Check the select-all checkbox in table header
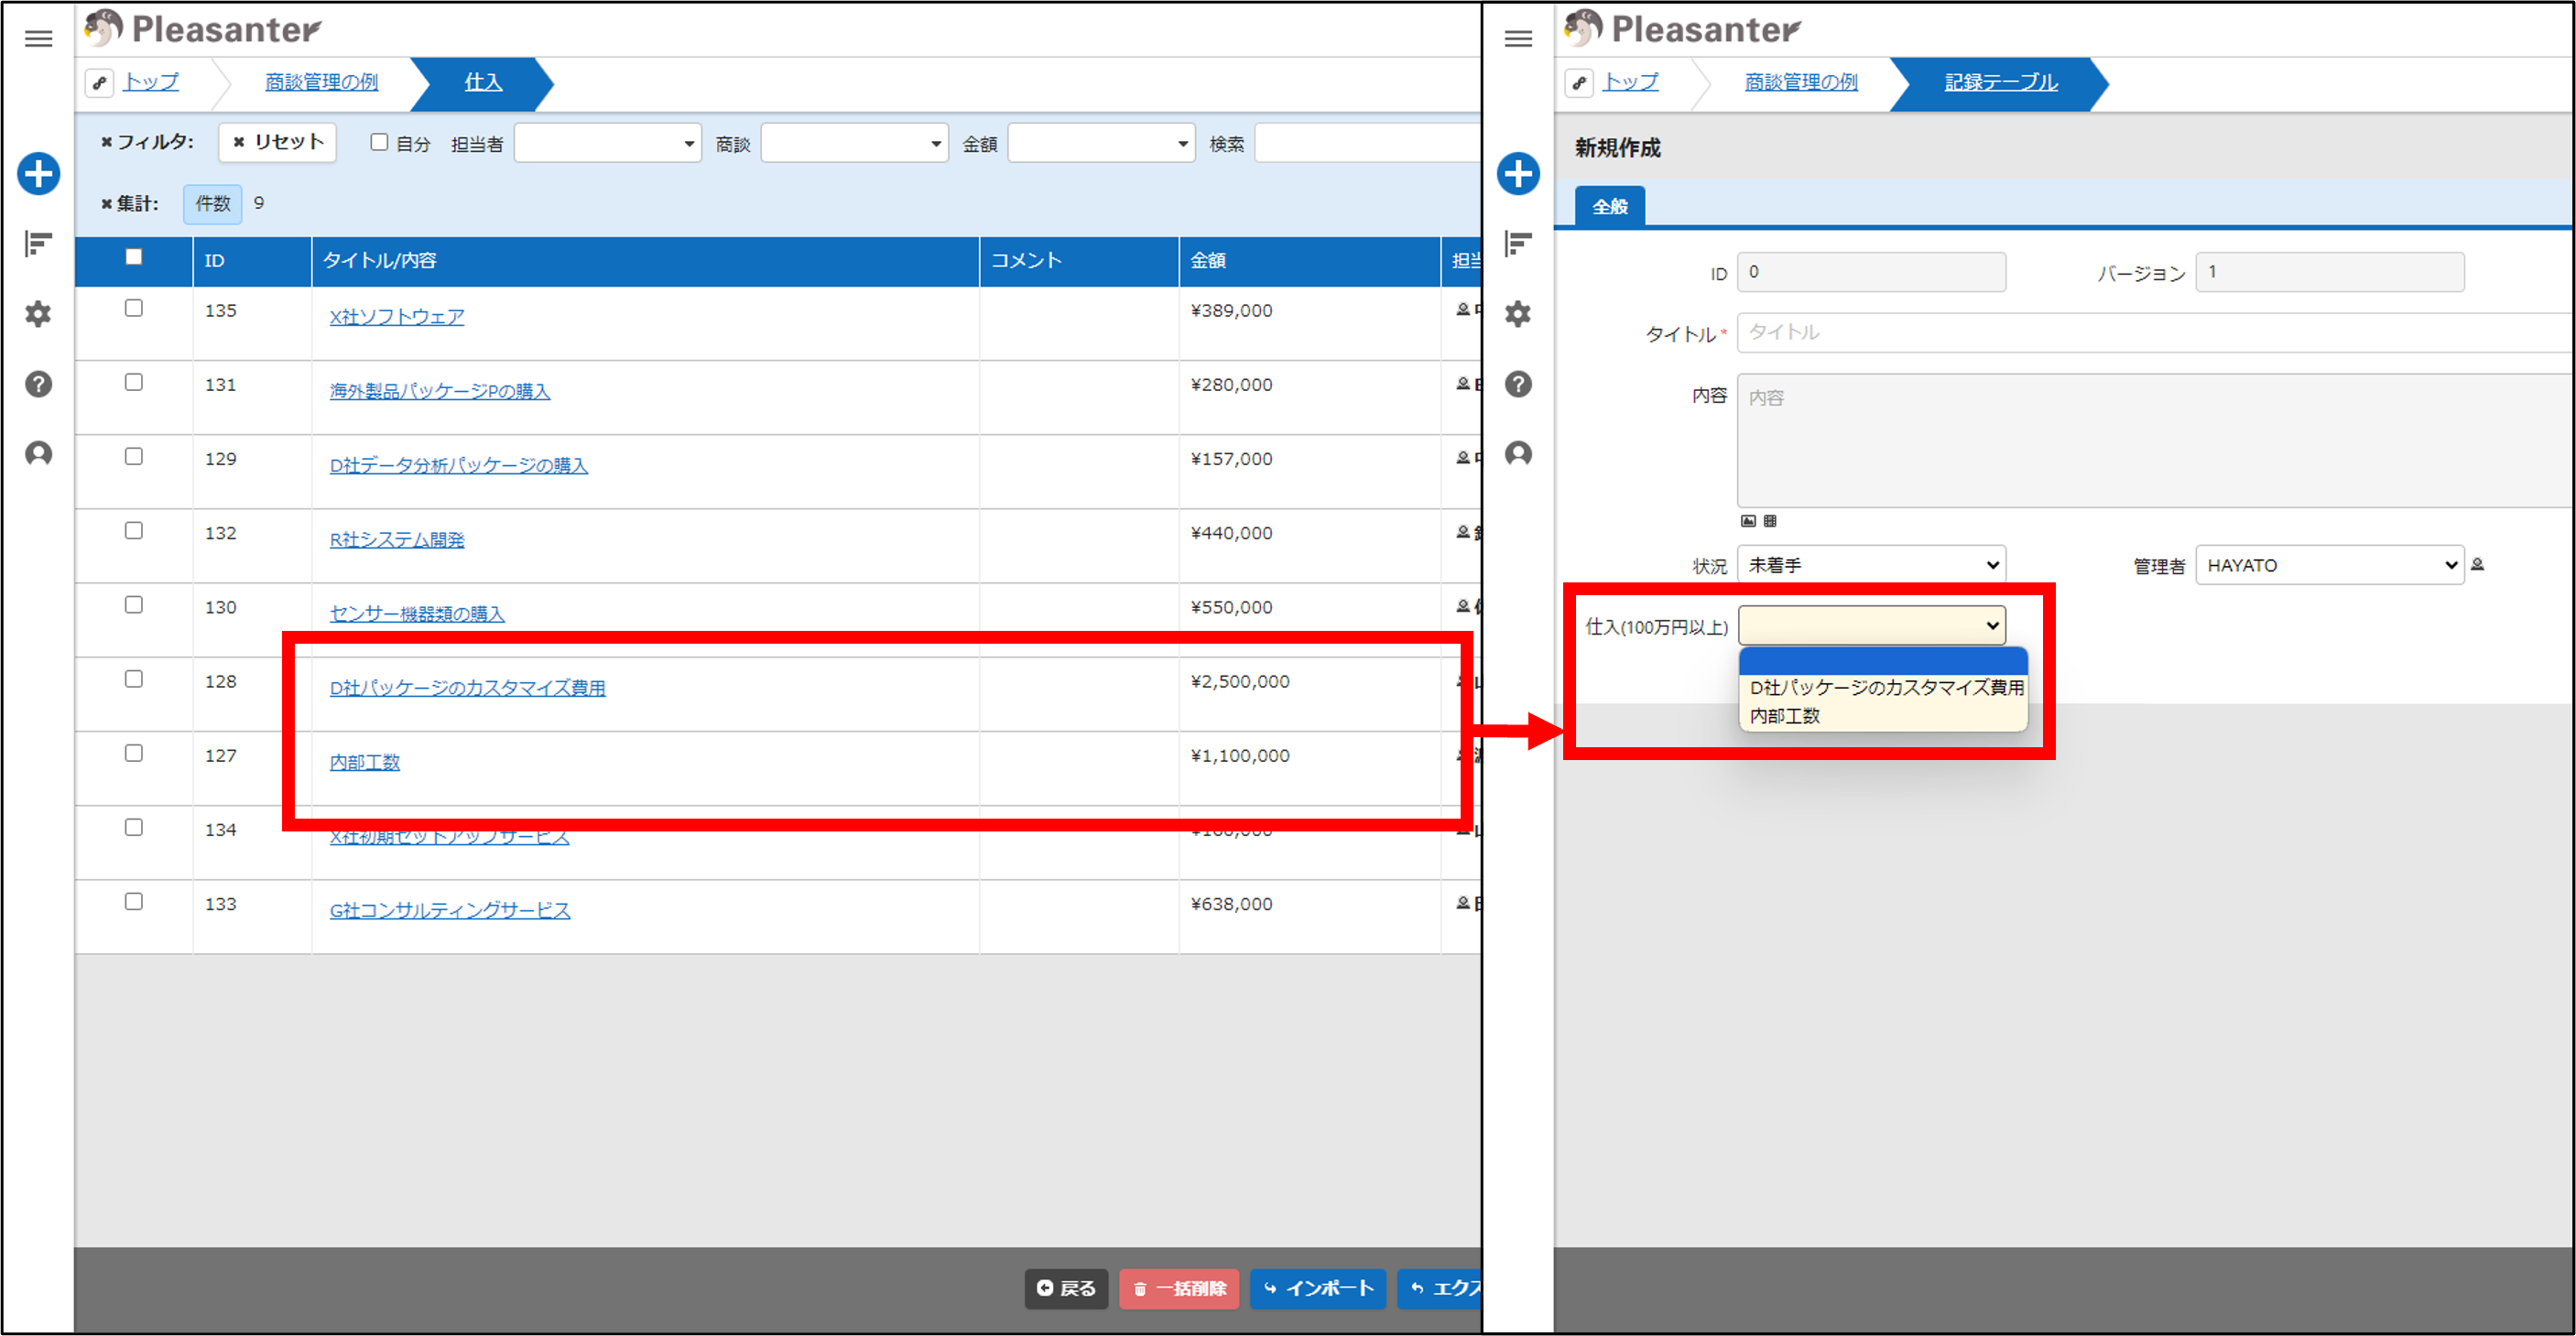Image resolution: width=2576 pixels, height=1336 pixels. tap(134, 257)
